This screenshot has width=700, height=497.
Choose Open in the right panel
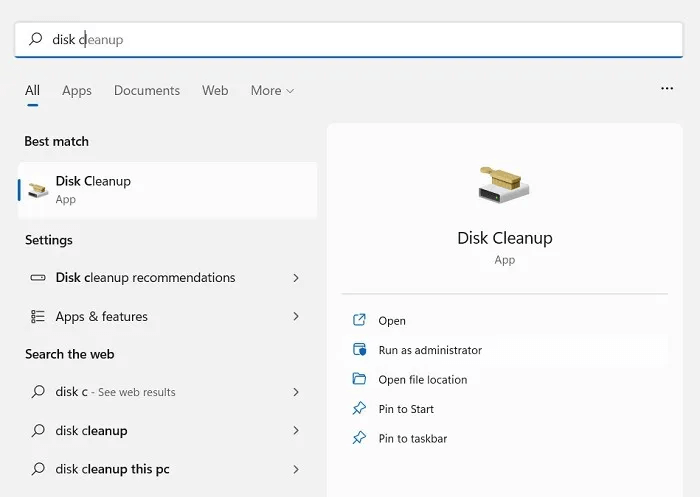pos(392,321)
